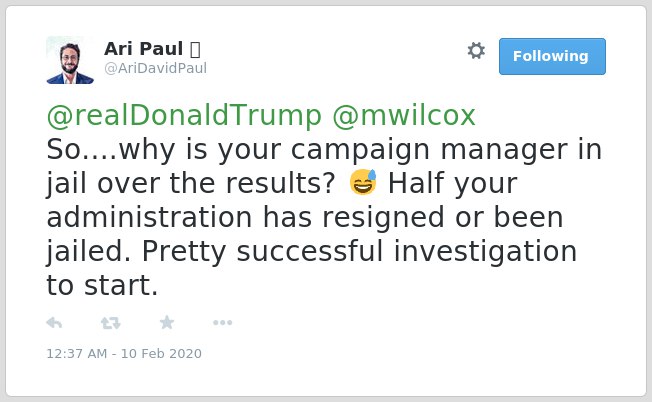The width and height of the screenshot is (652, 402).
Task: Click the word "administration" in the tweet text
Action: click(149, 217)
